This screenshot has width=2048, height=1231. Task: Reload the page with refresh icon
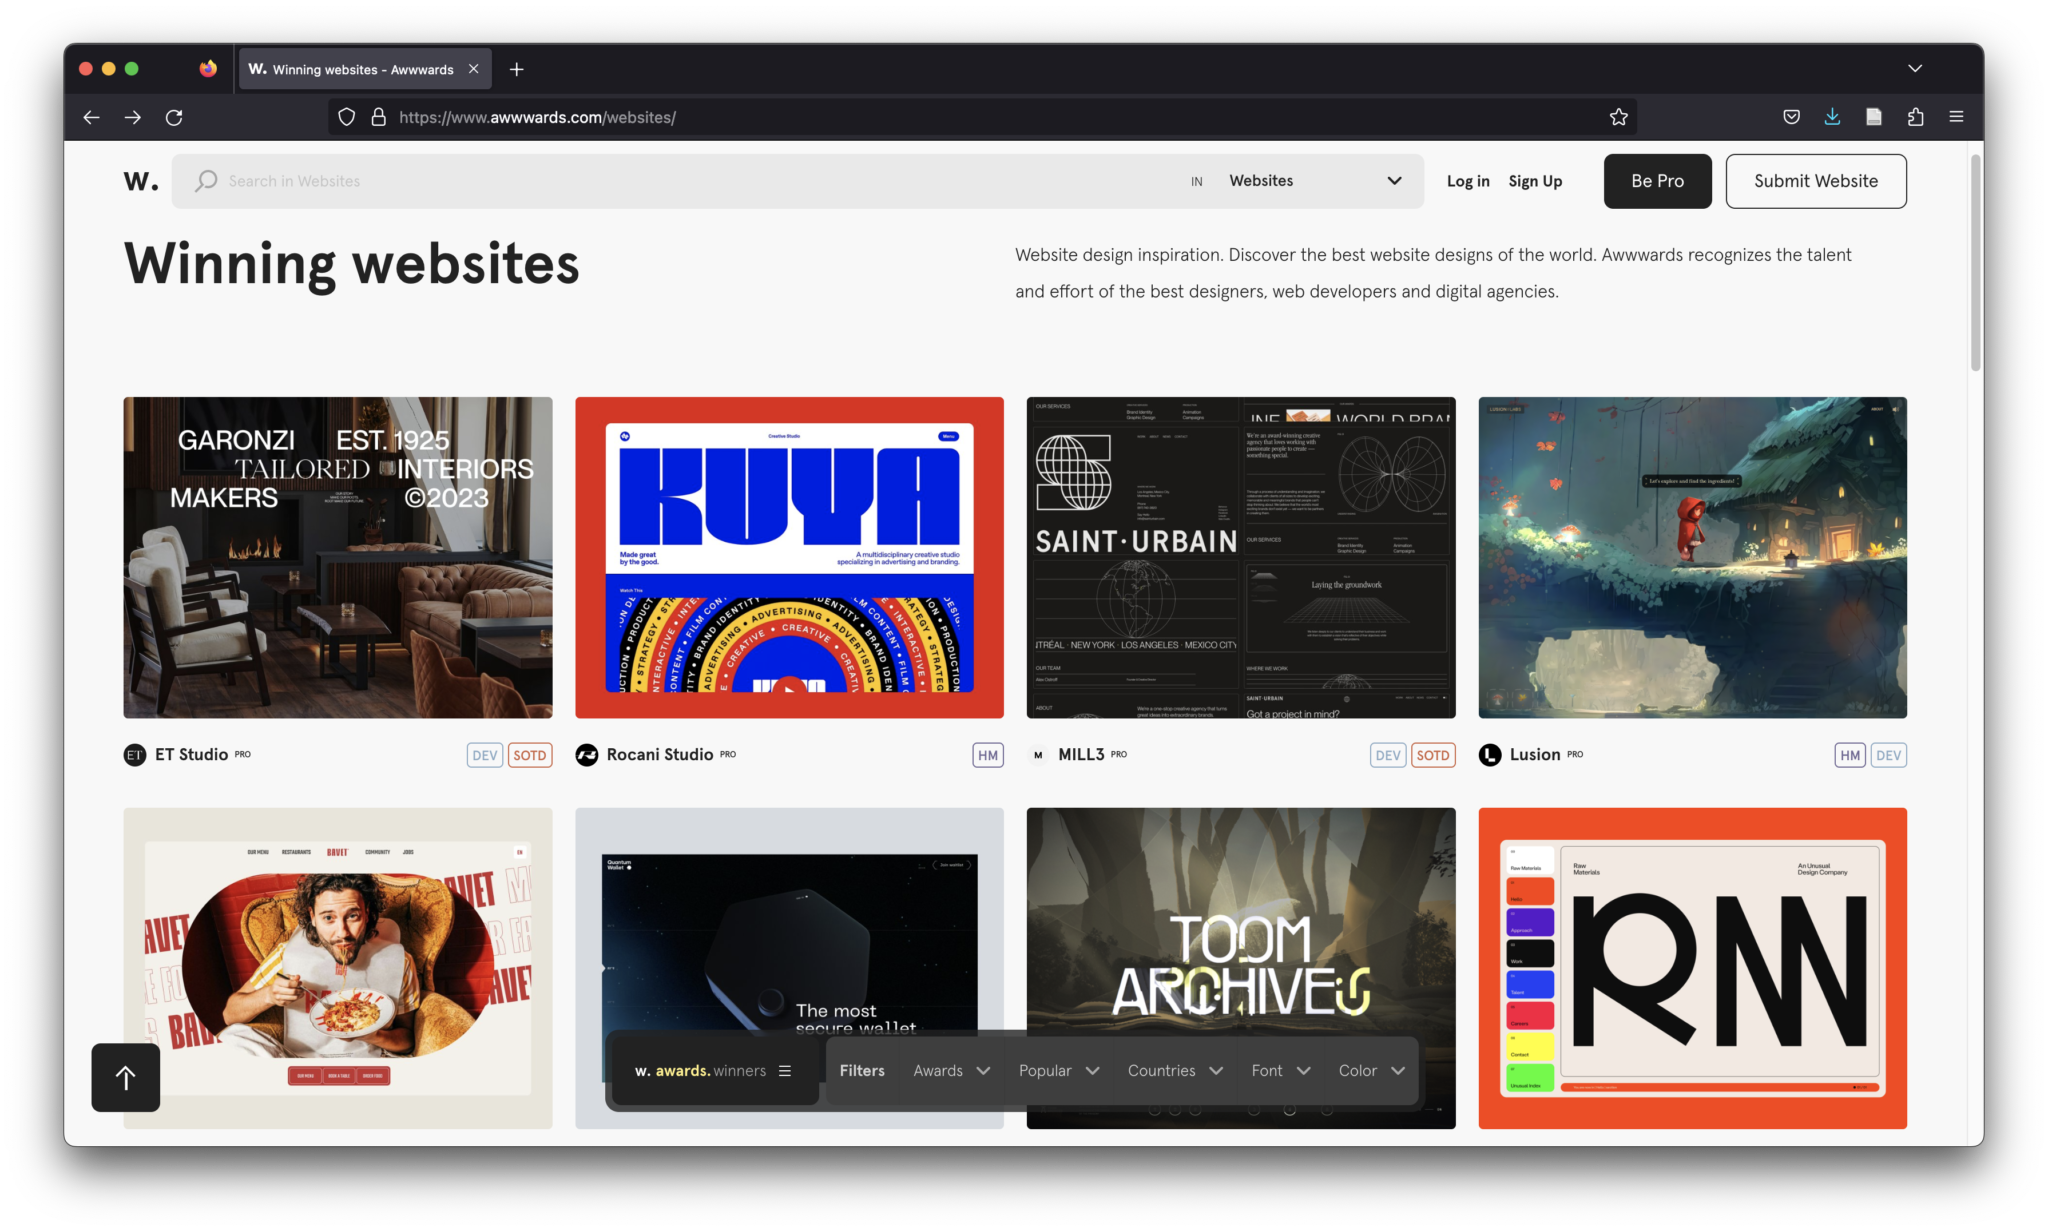coord(174,117)
